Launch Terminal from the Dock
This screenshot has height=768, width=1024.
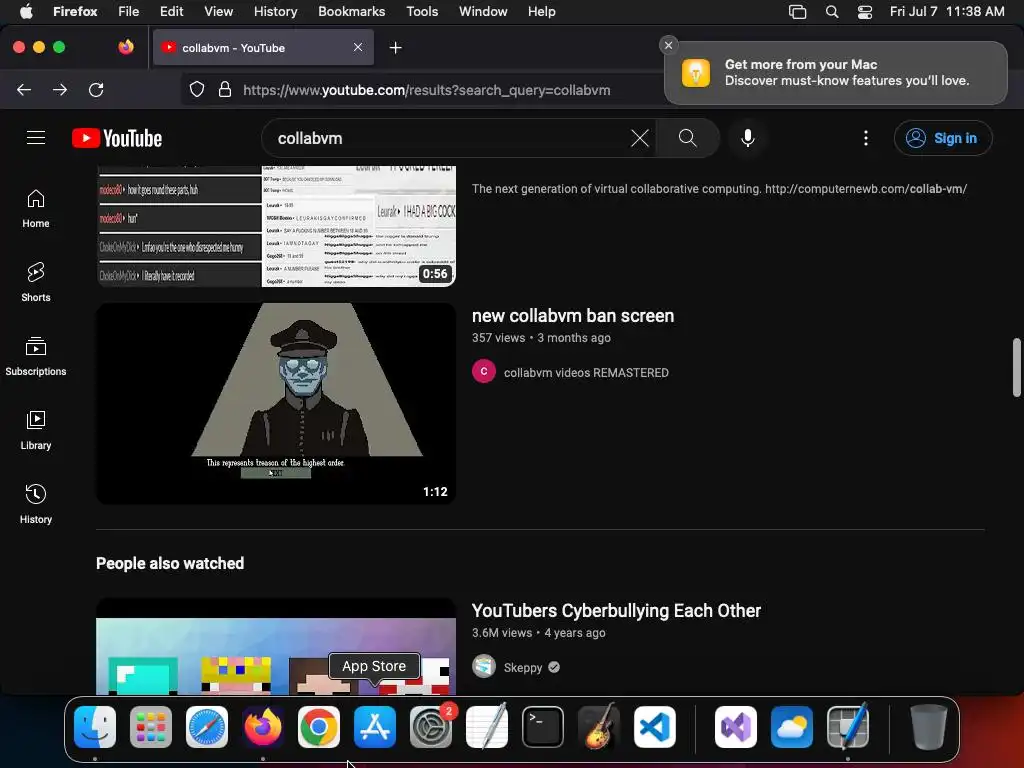[543, 727]
